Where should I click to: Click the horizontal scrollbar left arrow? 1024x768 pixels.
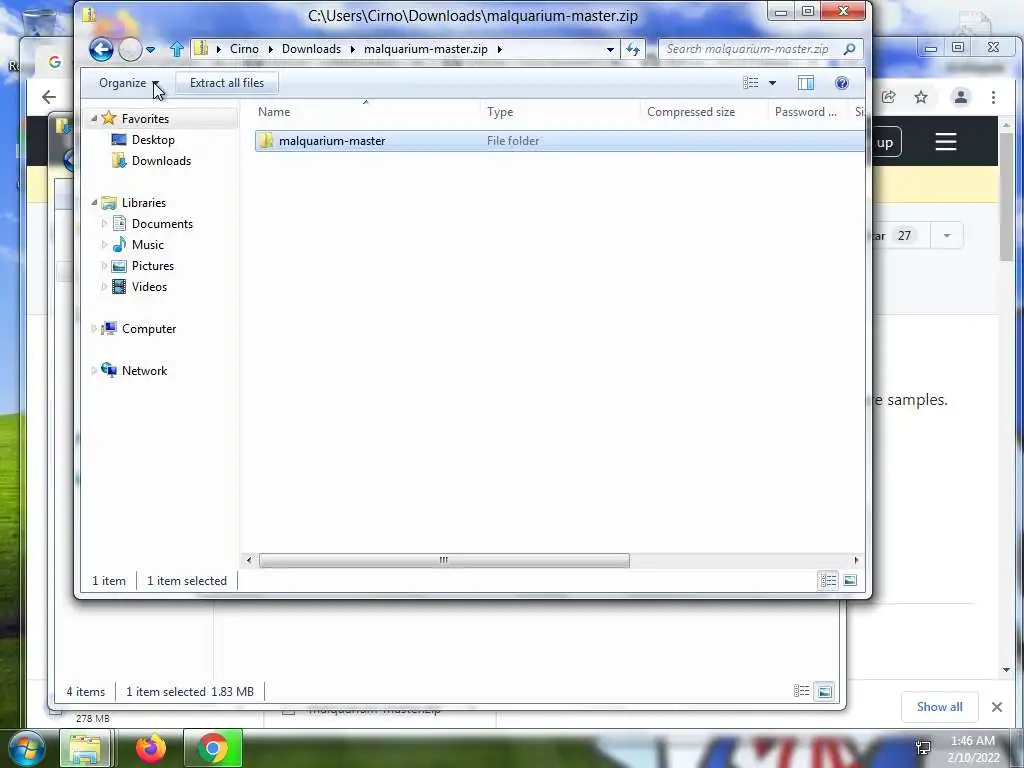[x=248, y=560]
